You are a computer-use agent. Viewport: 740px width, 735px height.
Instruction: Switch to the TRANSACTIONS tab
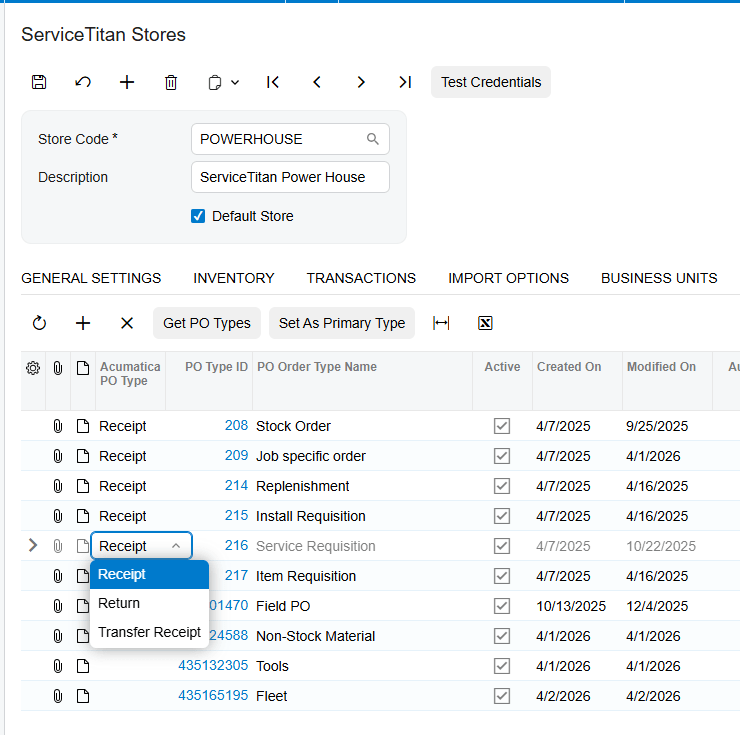tap(361, 278)
